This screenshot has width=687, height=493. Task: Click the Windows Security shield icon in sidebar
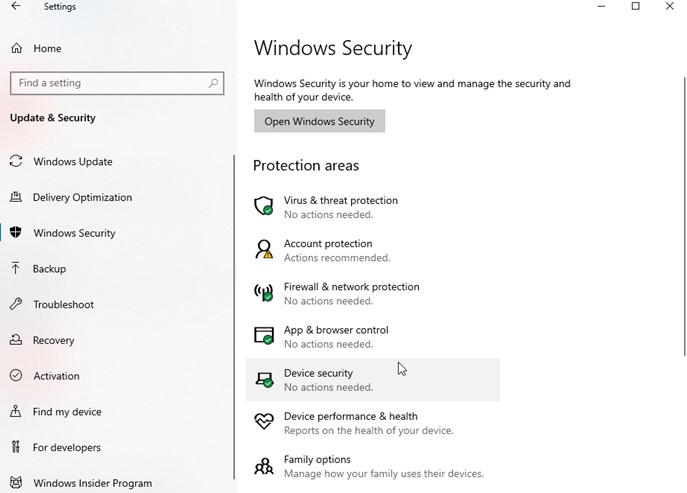[16, 232]
